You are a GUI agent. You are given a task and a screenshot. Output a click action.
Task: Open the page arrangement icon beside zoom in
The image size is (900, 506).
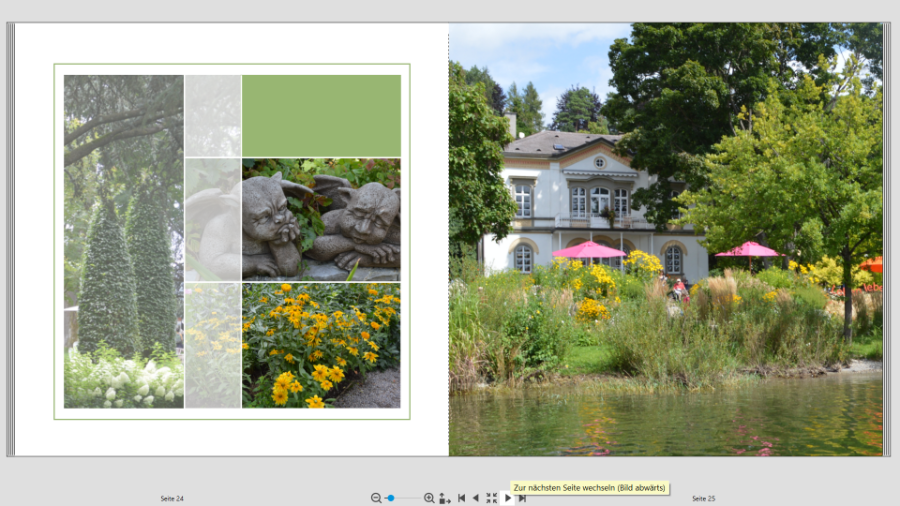pos(444,498)
